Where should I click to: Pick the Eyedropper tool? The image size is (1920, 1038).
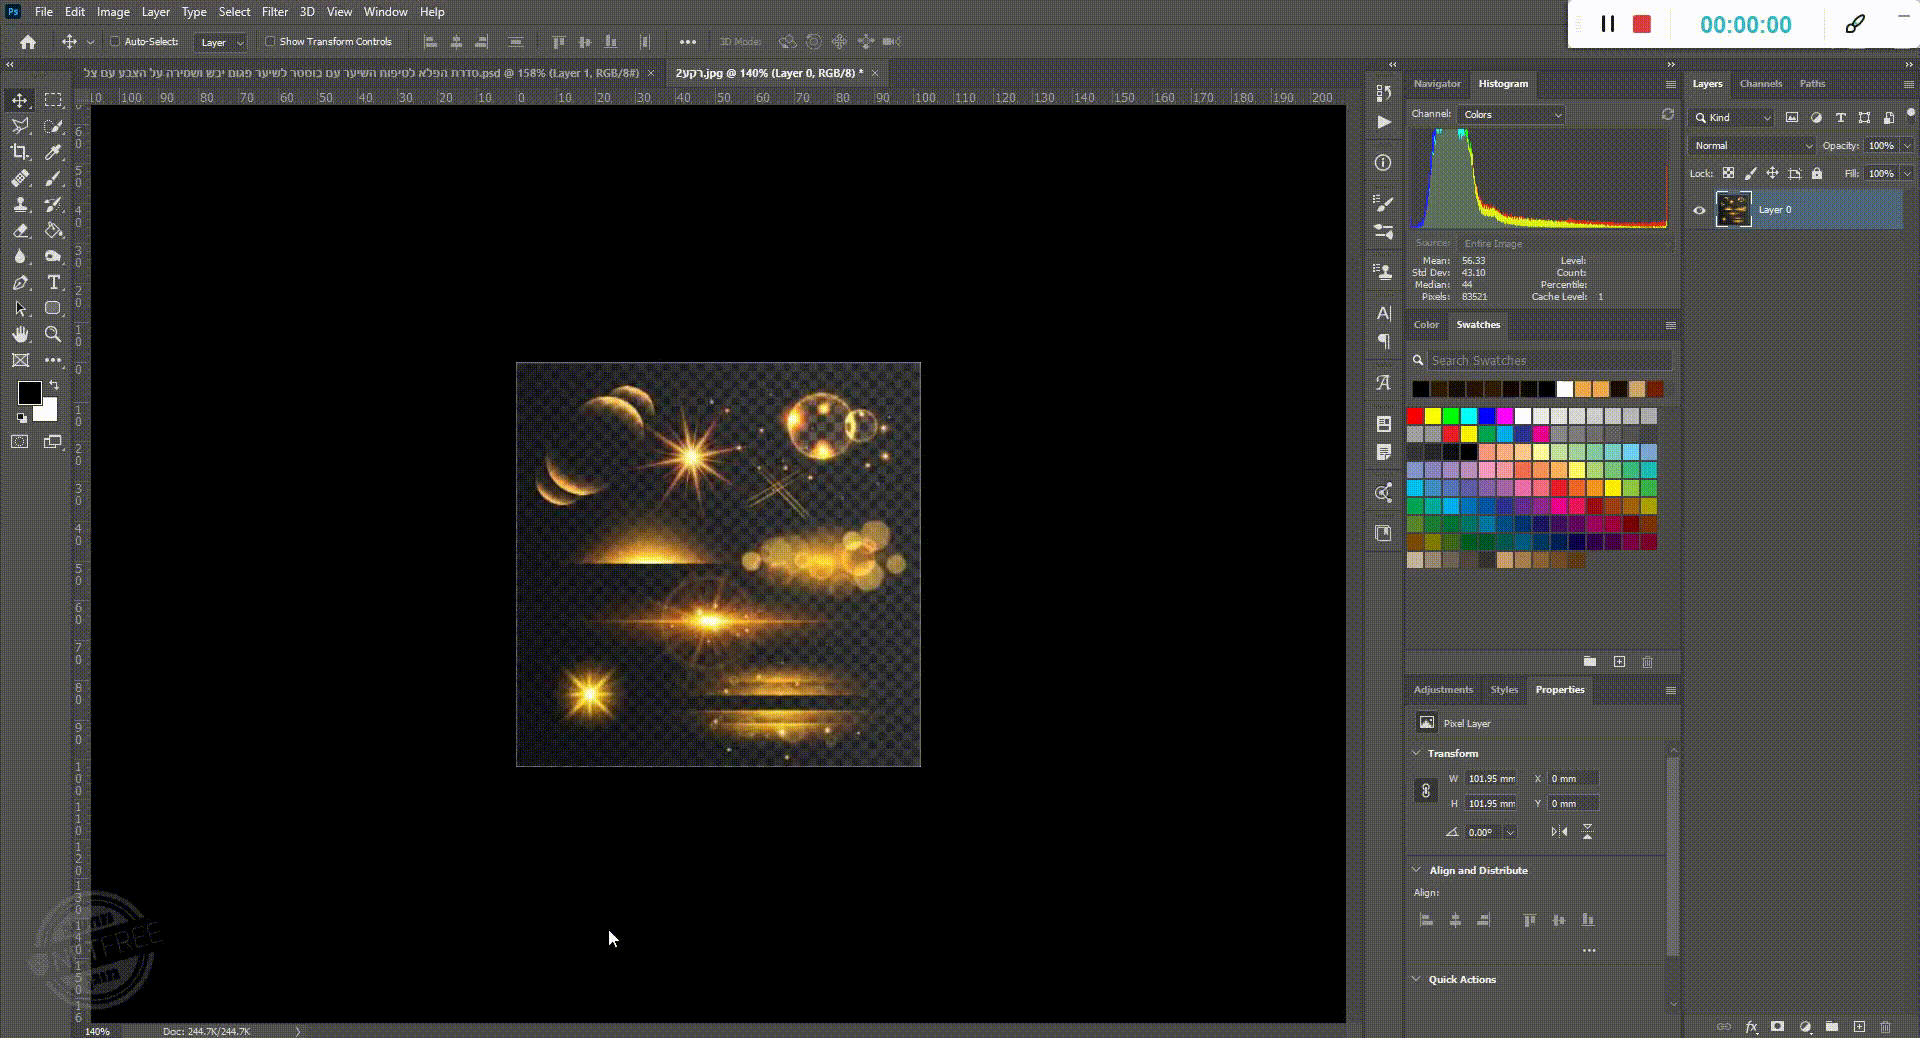[54, 152]
